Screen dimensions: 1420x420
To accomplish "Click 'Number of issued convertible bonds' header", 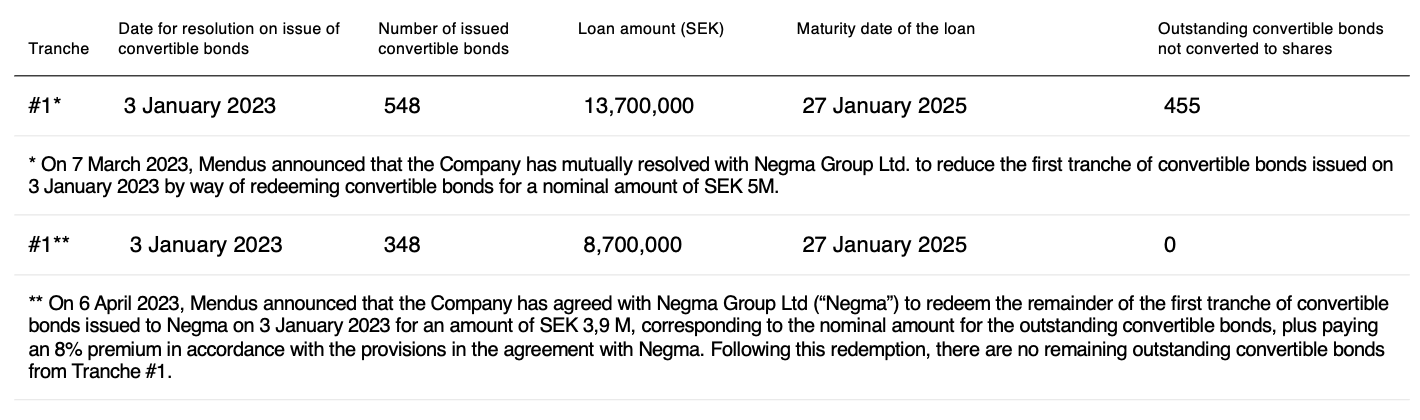I will pos(443,38).
